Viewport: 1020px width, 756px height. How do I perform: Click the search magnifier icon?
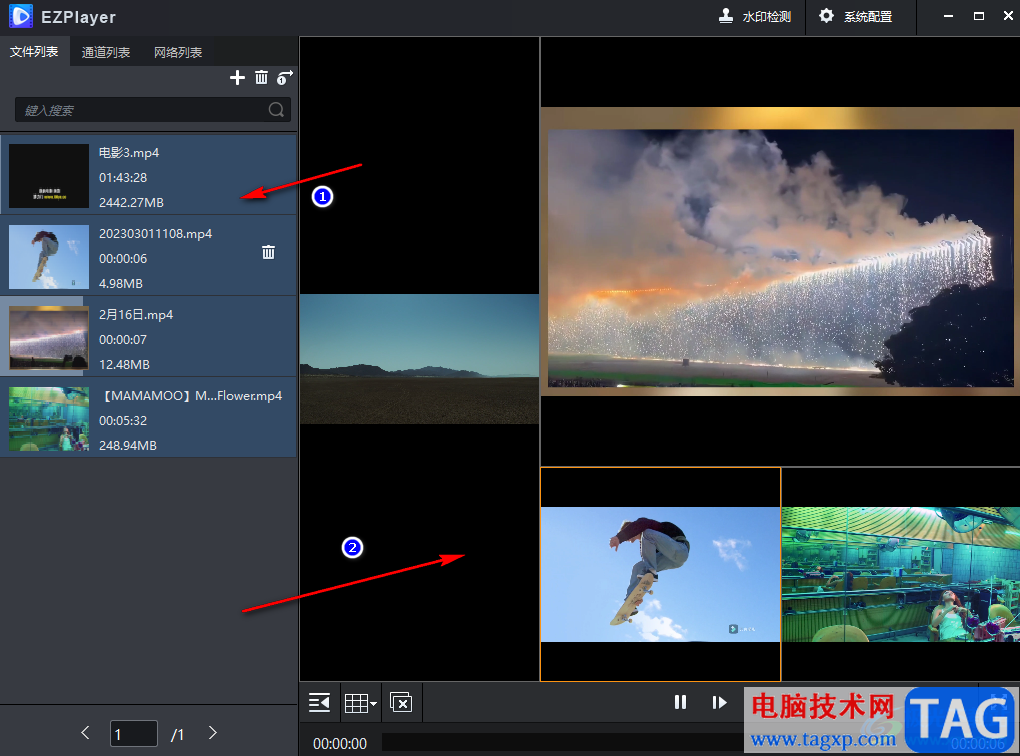(277, 110)
